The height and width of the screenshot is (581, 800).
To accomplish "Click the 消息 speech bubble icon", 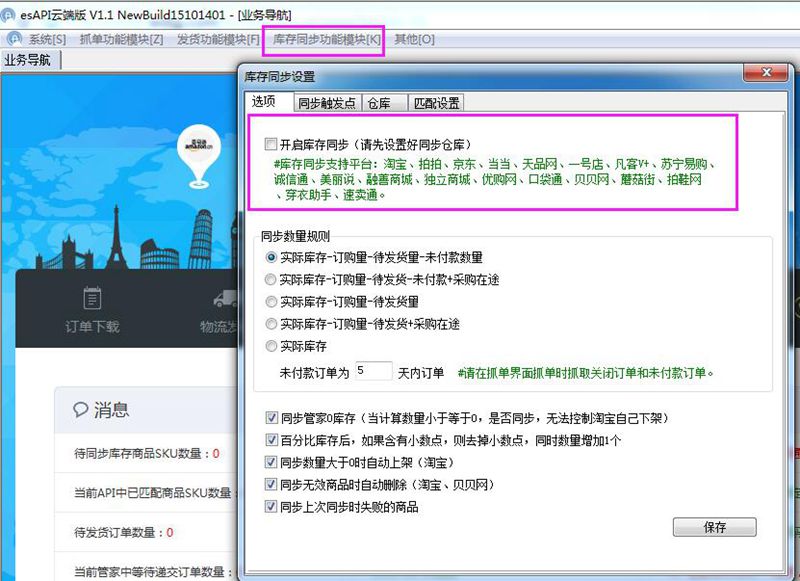I will point(81,409).
